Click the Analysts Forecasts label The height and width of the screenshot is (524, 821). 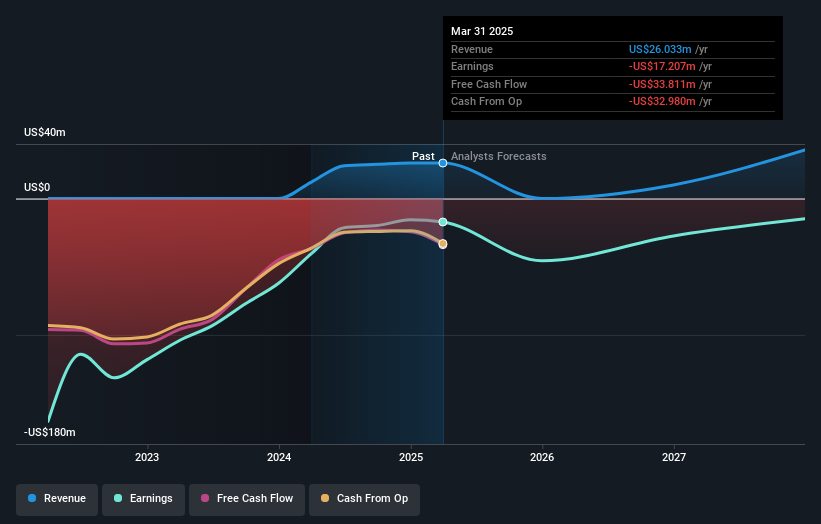[x=498, y=157]
